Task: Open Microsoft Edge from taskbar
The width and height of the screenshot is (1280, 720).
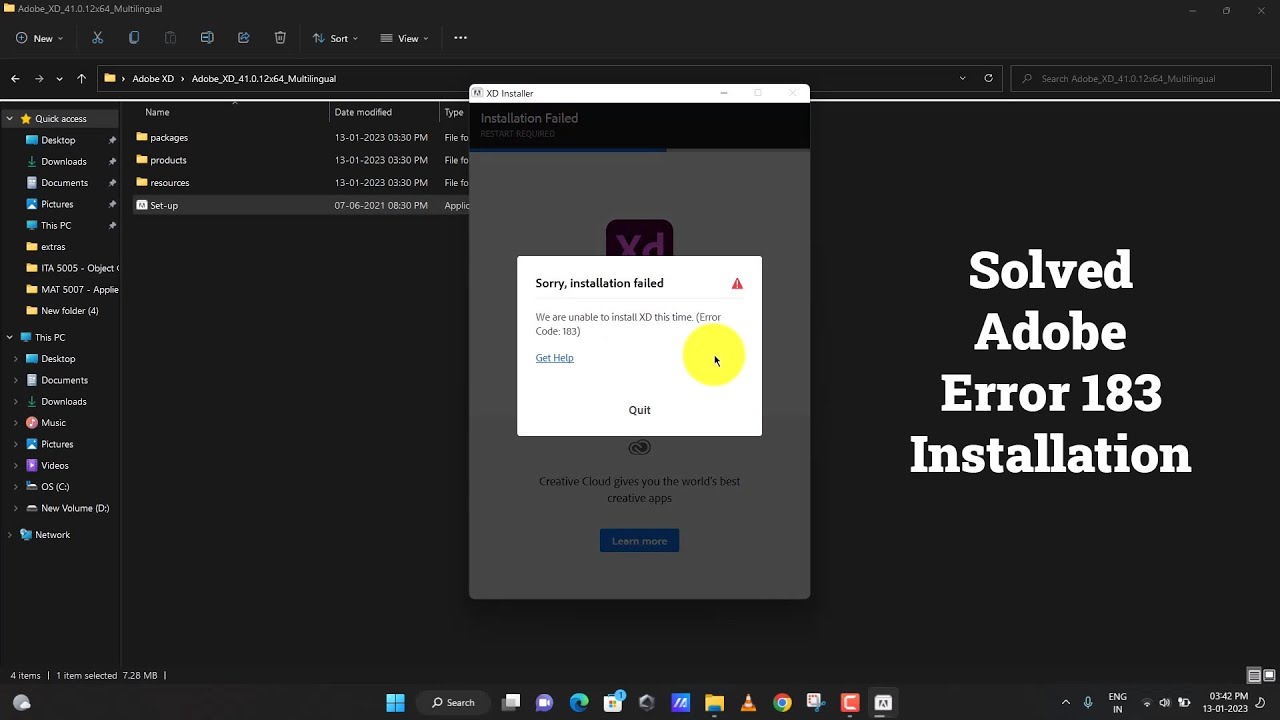Action: pos(579,703)
